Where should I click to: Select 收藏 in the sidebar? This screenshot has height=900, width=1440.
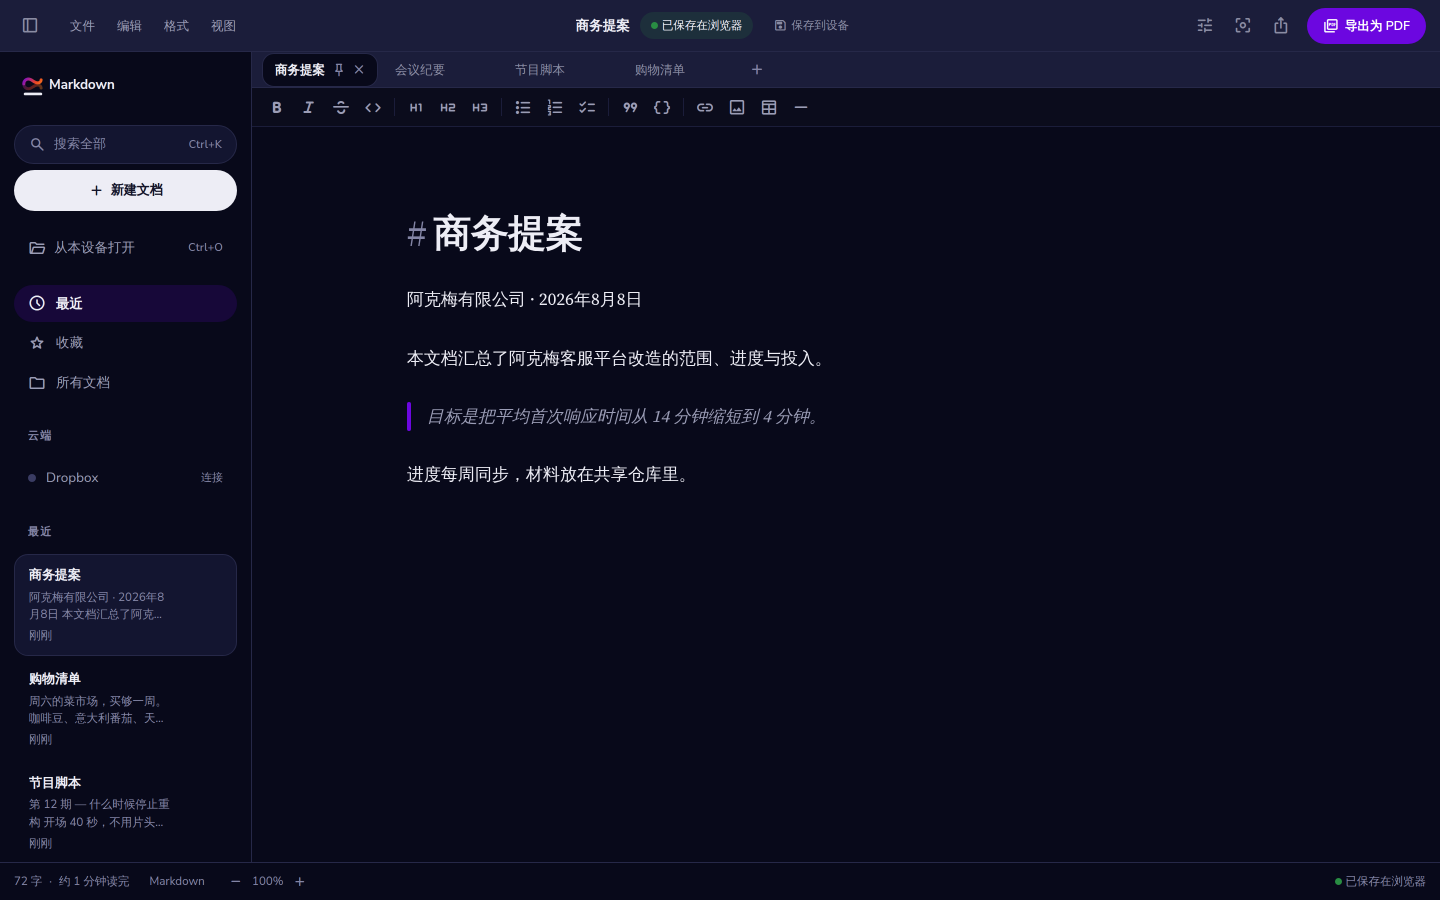click(x=125, y=343)
